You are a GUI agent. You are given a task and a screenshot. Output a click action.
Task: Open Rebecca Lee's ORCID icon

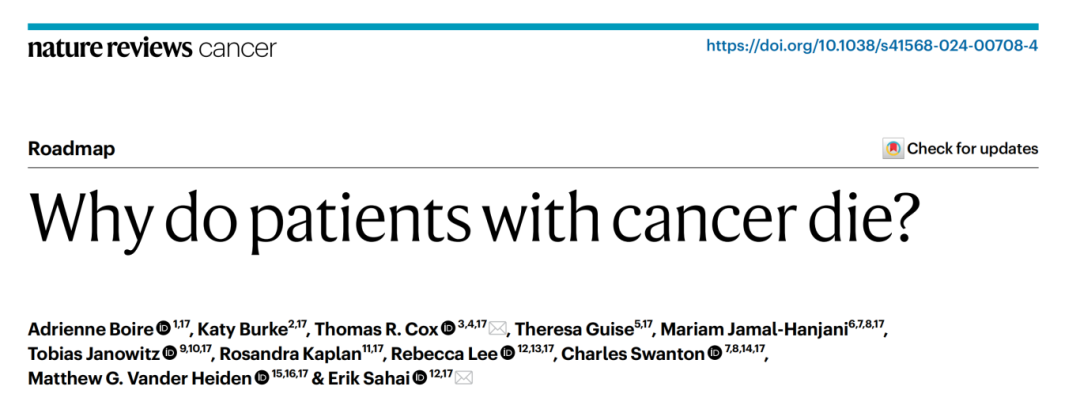tap(508, 353)
